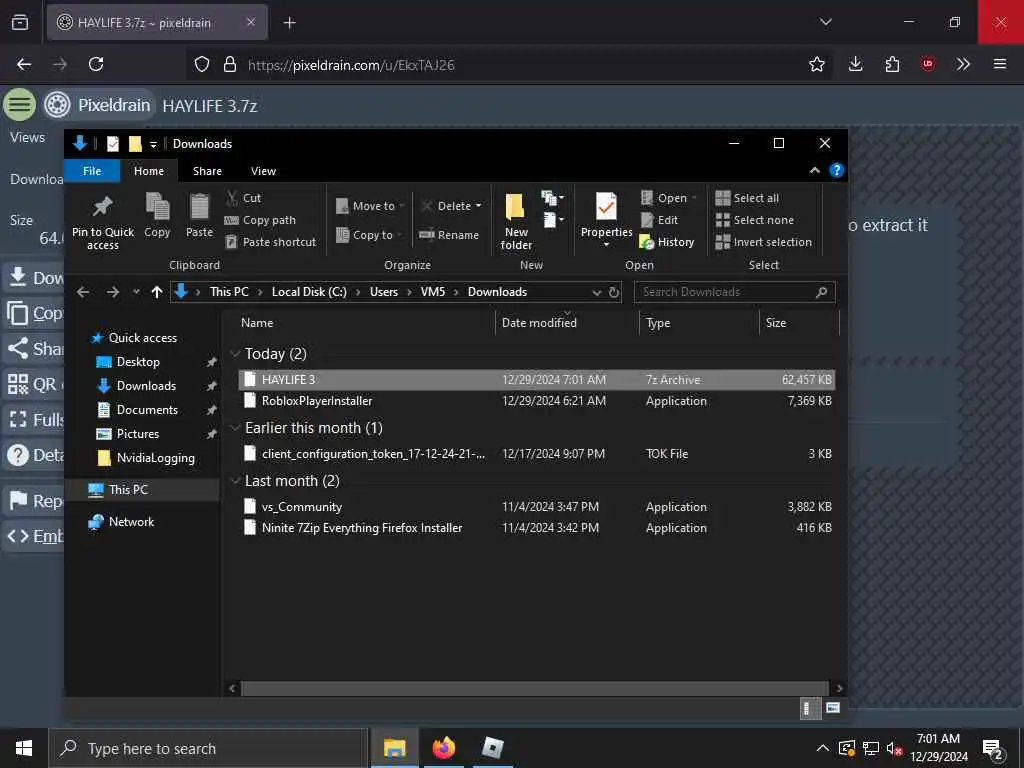Open Pictures in the navigation pane
This screenshot has height=768, width=1024.
click(x=137, y=434)
